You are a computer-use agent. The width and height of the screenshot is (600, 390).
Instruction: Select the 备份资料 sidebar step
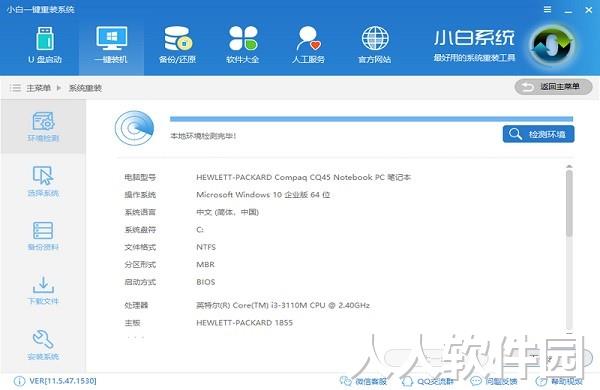tap(43, 236)
